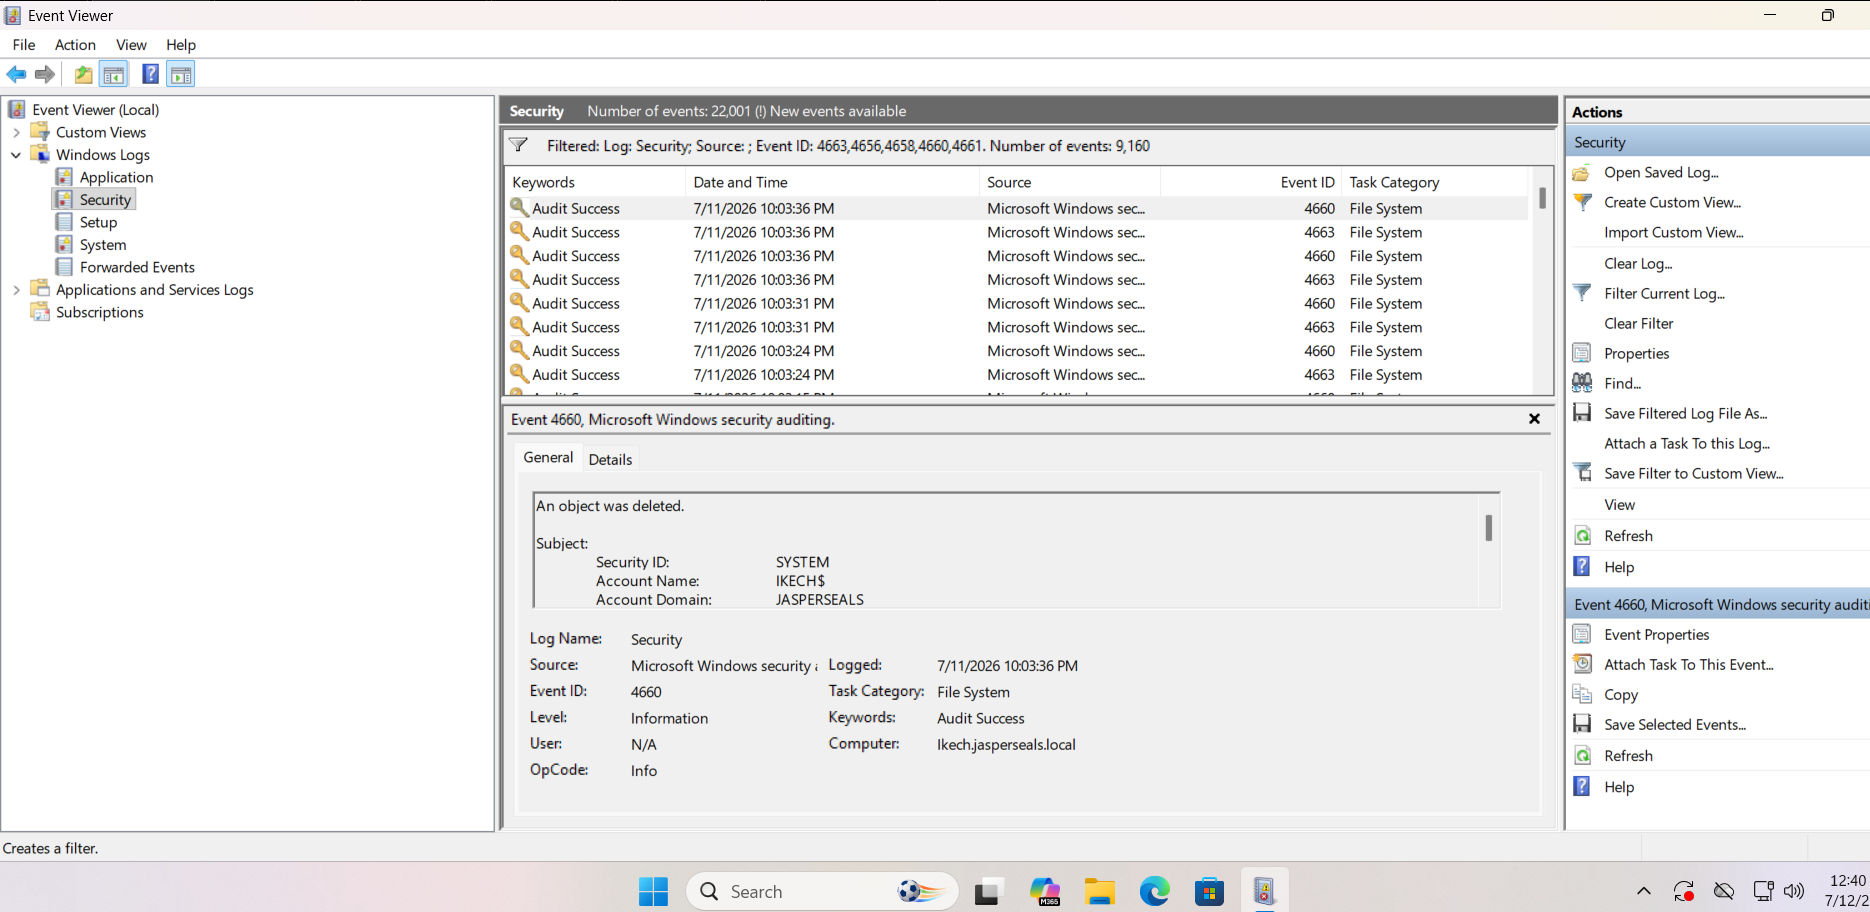Click the Attach Task To This Event icon
The image size is (1870, 912).
1582,664
